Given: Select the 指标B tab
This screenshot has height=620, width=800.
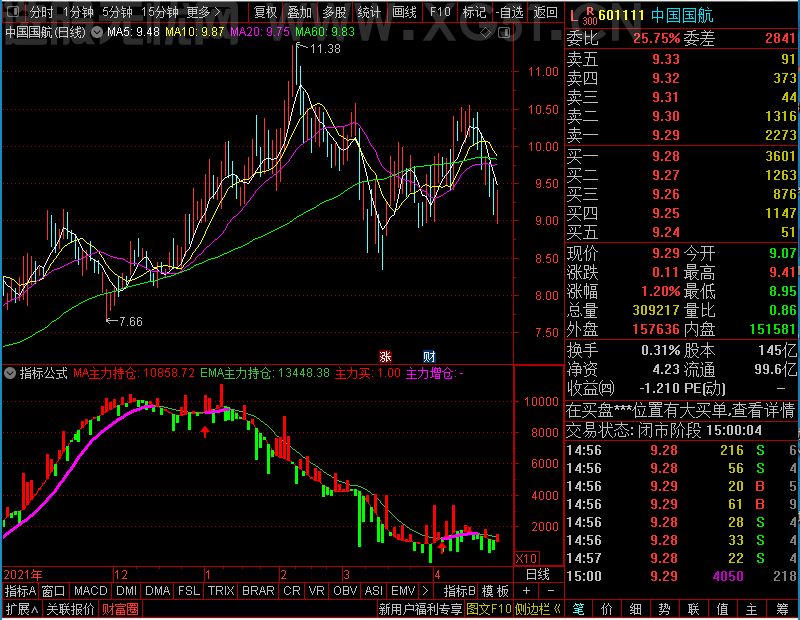Looking at the screenshot, I should [x=459, y=591].
